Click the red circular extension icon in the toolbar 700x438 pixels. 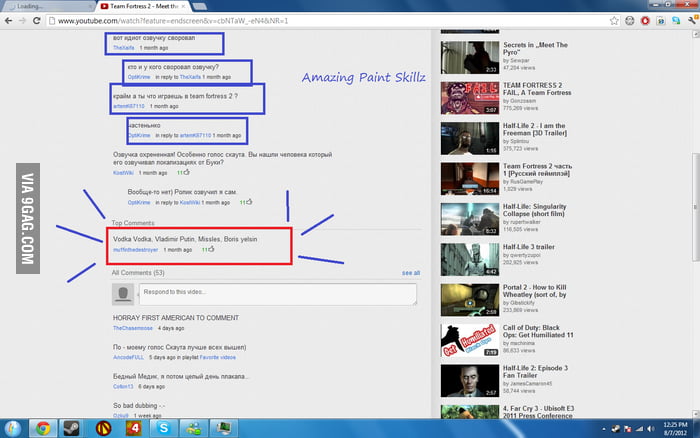pos(645,21)
